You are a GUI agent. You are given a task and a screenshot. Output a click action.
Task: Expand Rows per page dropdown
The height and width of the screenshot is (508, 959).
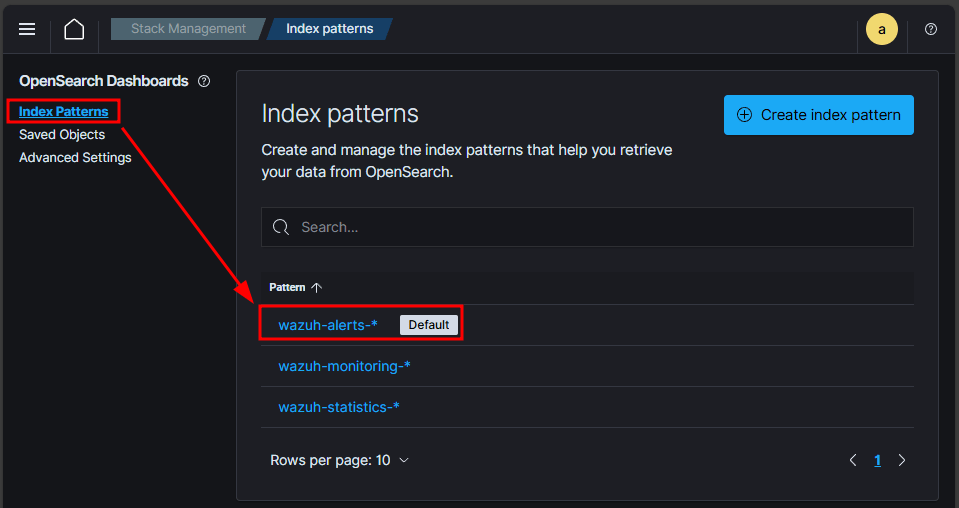pos(340,460)
